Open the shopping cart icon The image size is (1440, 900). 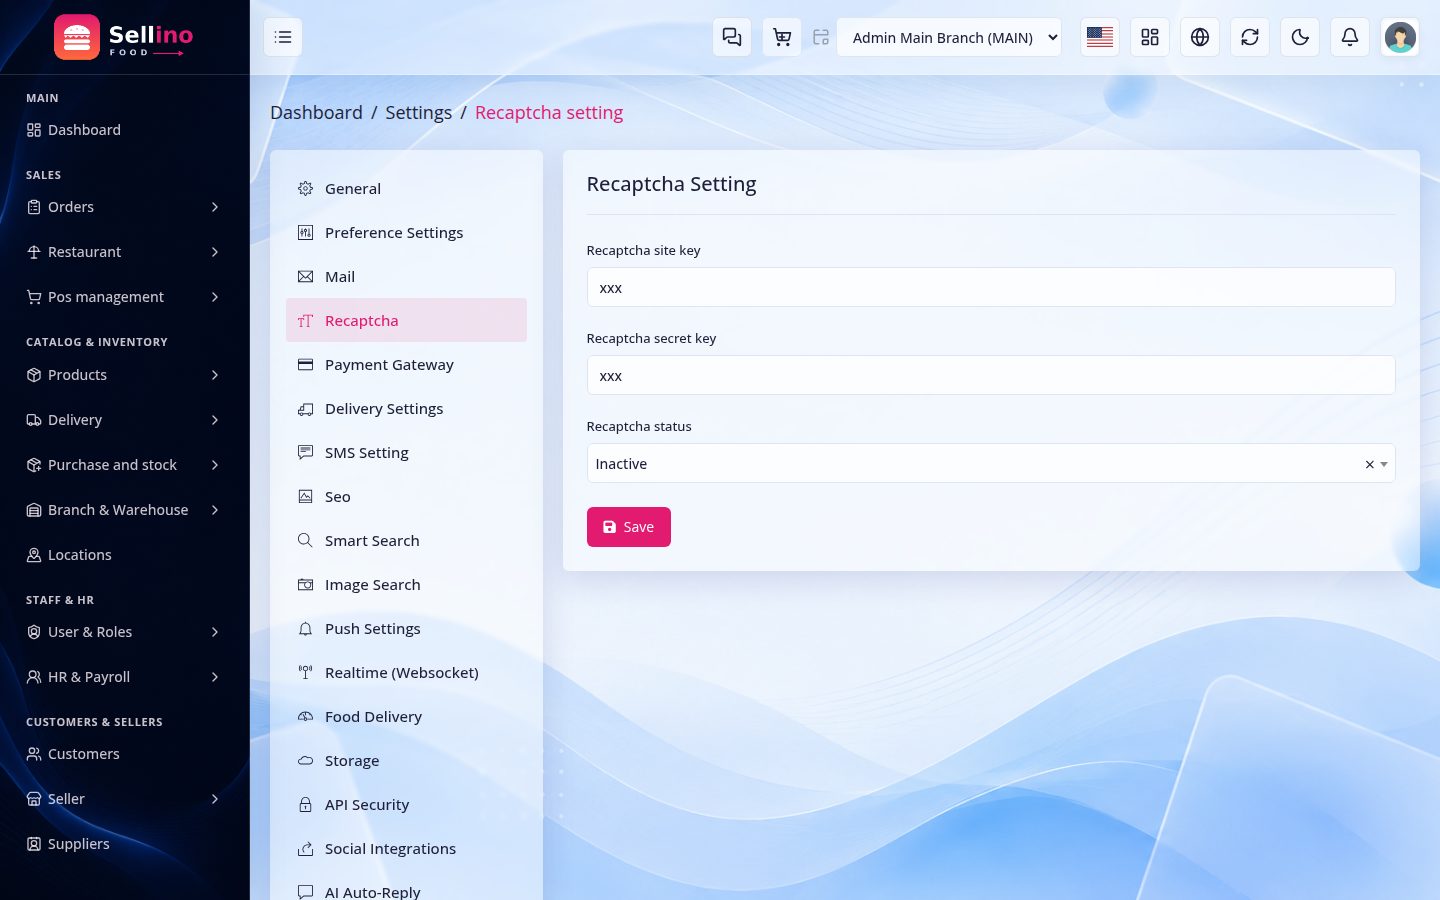[782, 37]
